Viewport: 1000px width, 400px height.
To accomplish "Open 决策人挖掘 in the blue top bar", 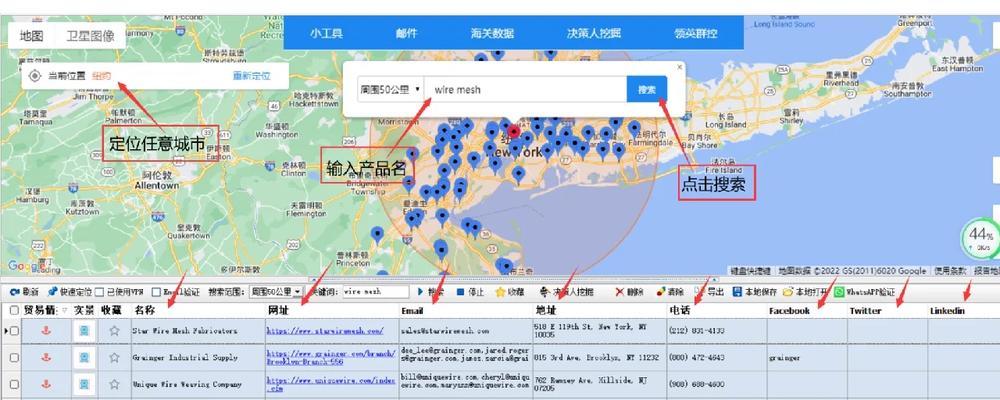I will [594, 34].
